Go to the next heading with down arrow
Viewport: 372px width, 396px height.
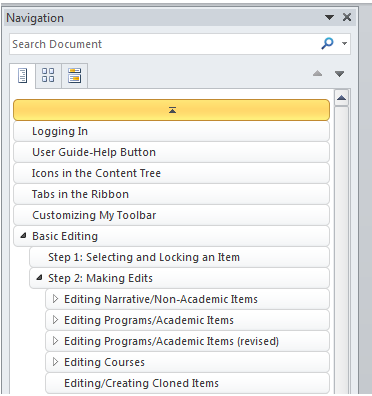(x=339, y=74)
